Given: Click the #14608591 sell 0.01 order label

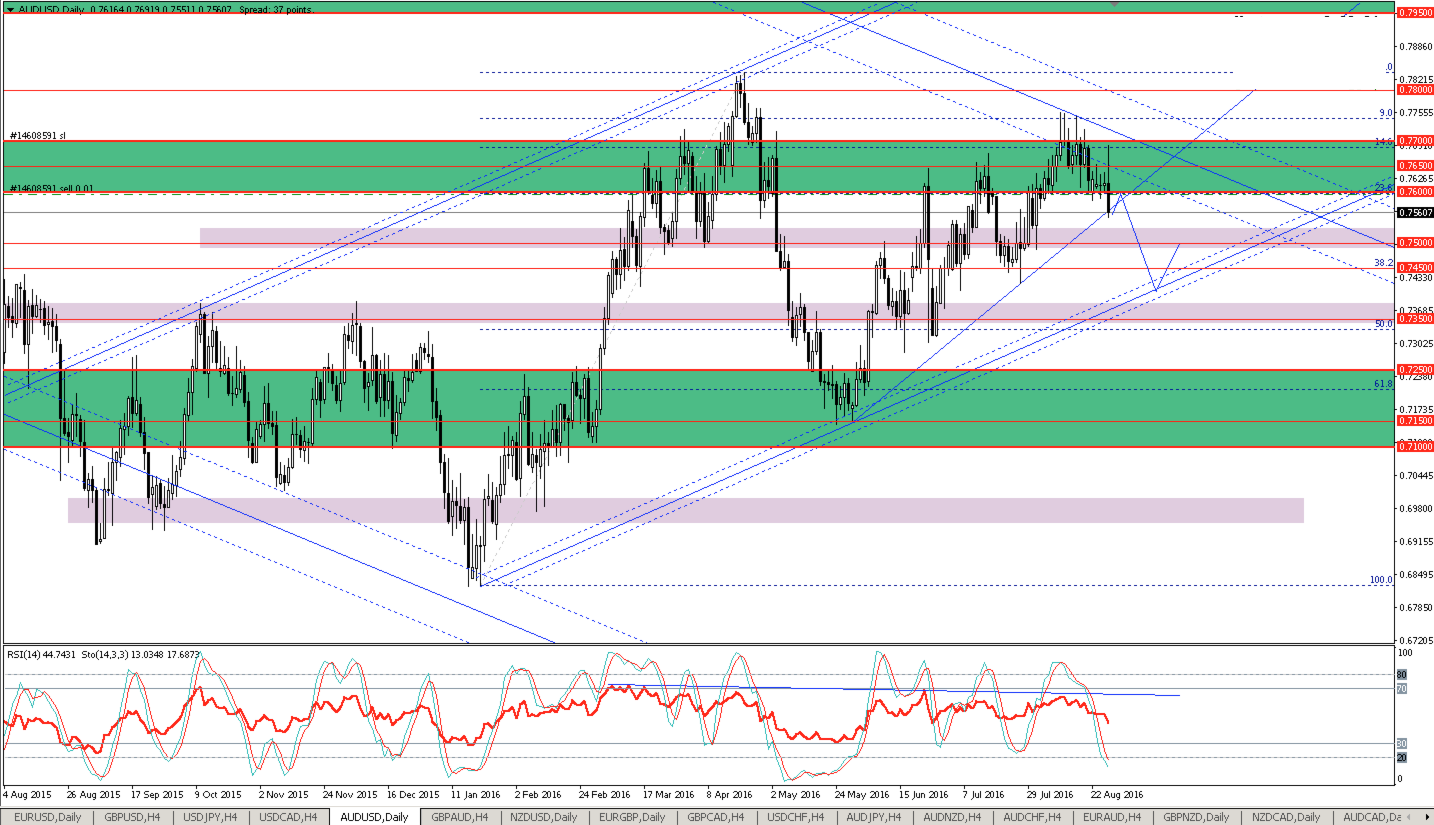Looking at the screenshot, I should click(52, 187).
